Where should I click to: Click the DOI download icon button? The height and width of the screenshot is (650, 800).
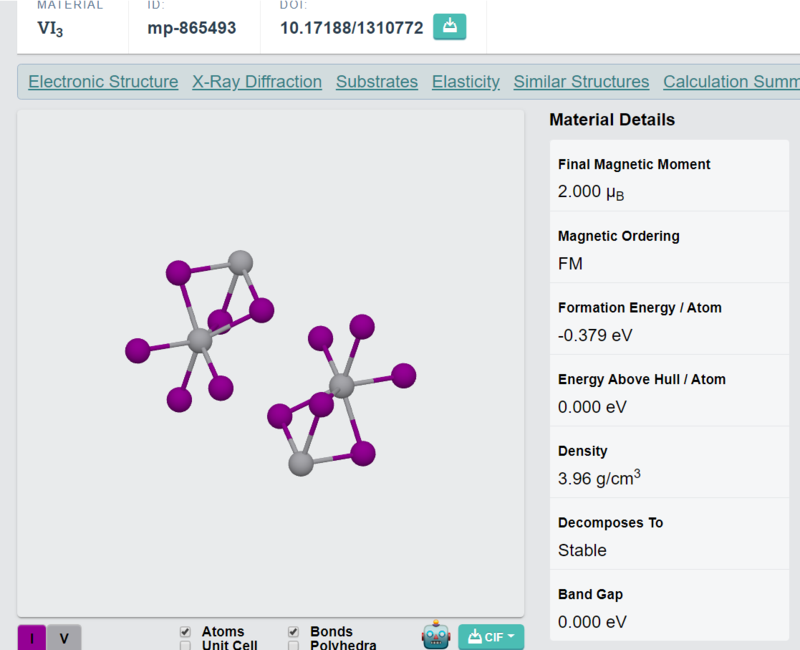click(449, 27)
